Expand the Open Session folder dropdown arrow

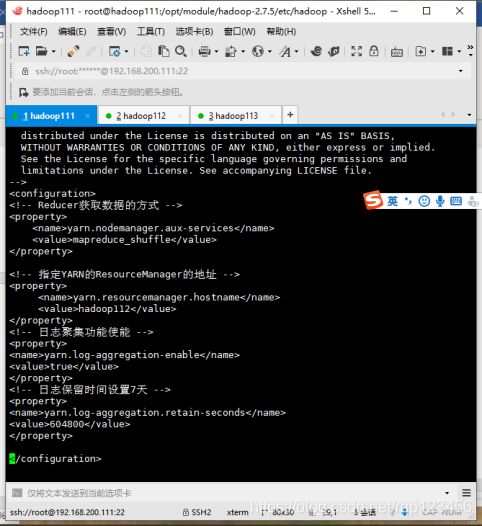[53, 52]
